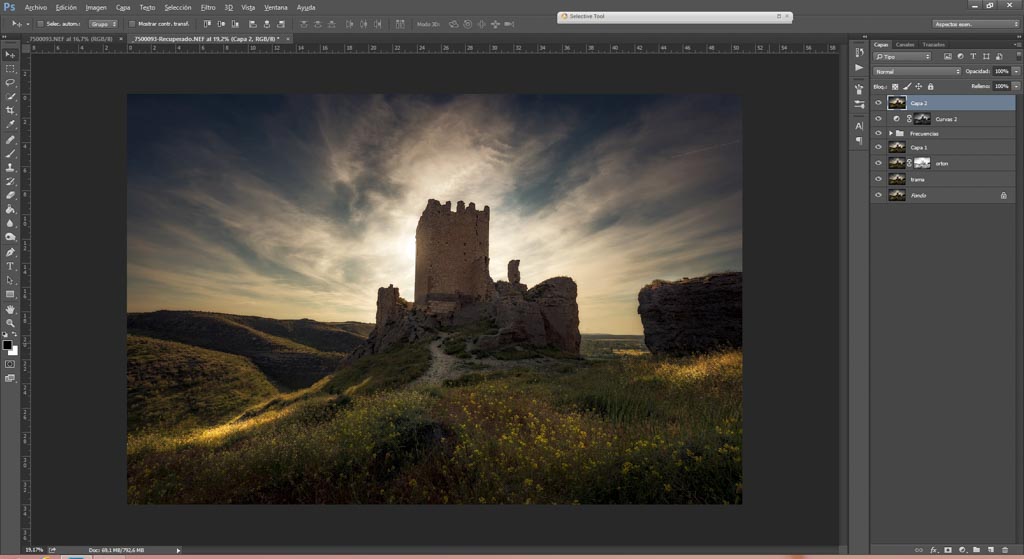
Task: Toggle visibility of the trama layer
Action: coord(878,179)
